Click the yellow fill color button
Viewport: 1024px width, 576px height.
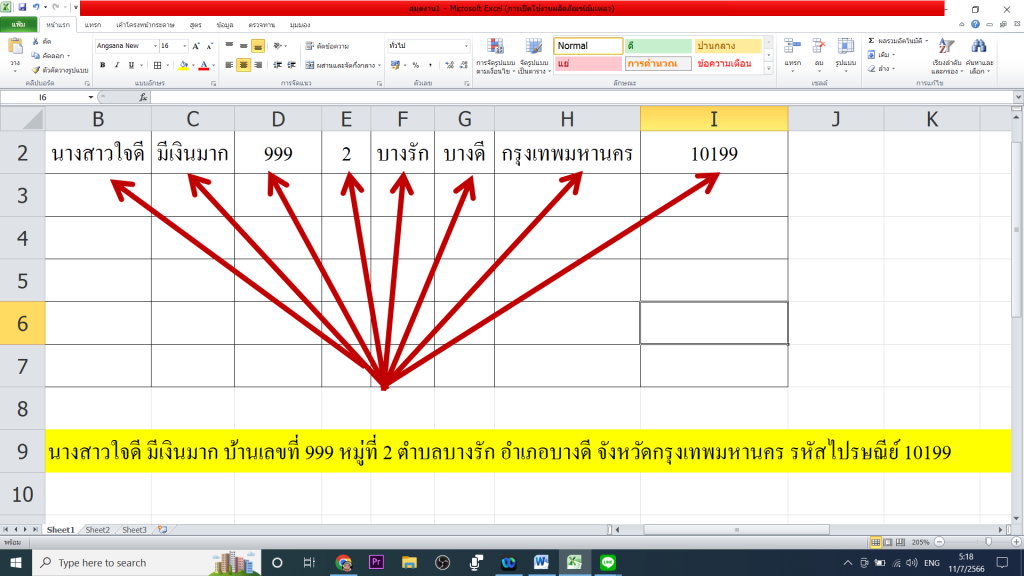pos(183,65)
